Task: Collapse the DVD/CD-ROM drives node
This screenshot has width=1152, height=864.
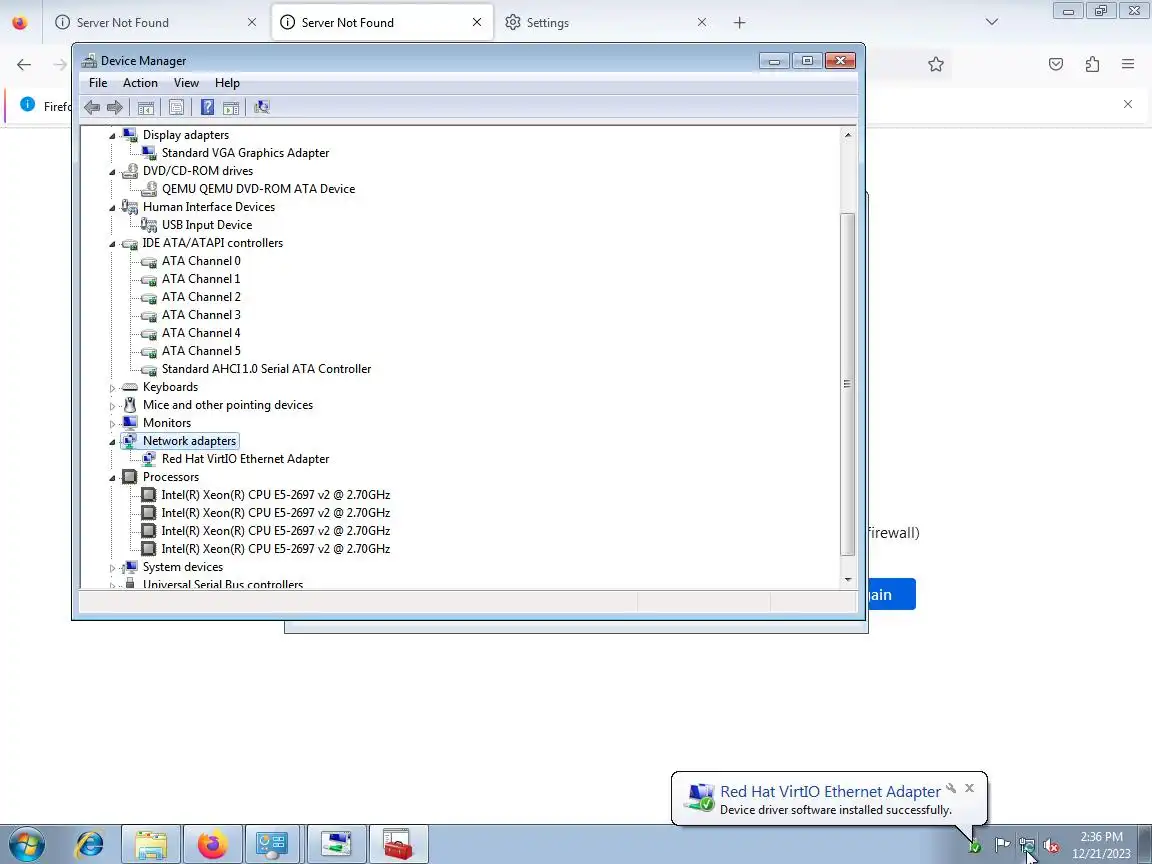Action: (112, 171)
